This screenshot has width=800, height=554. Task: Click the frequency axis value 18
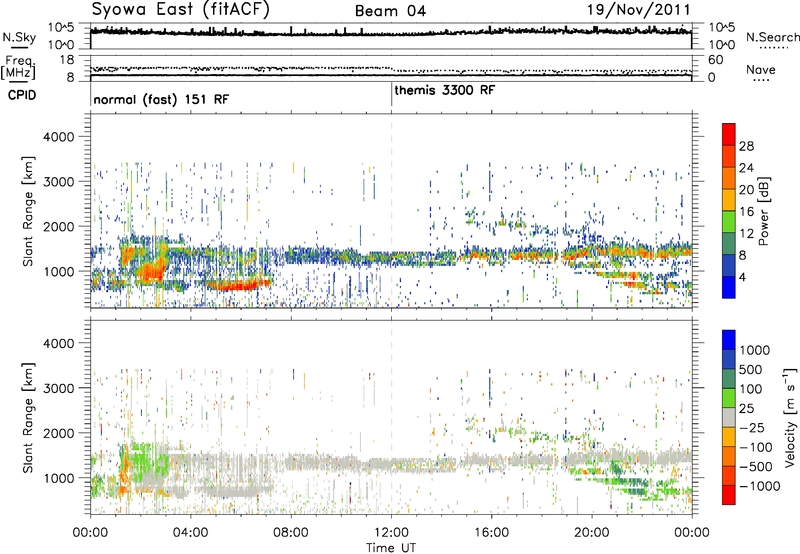[67, 60]
